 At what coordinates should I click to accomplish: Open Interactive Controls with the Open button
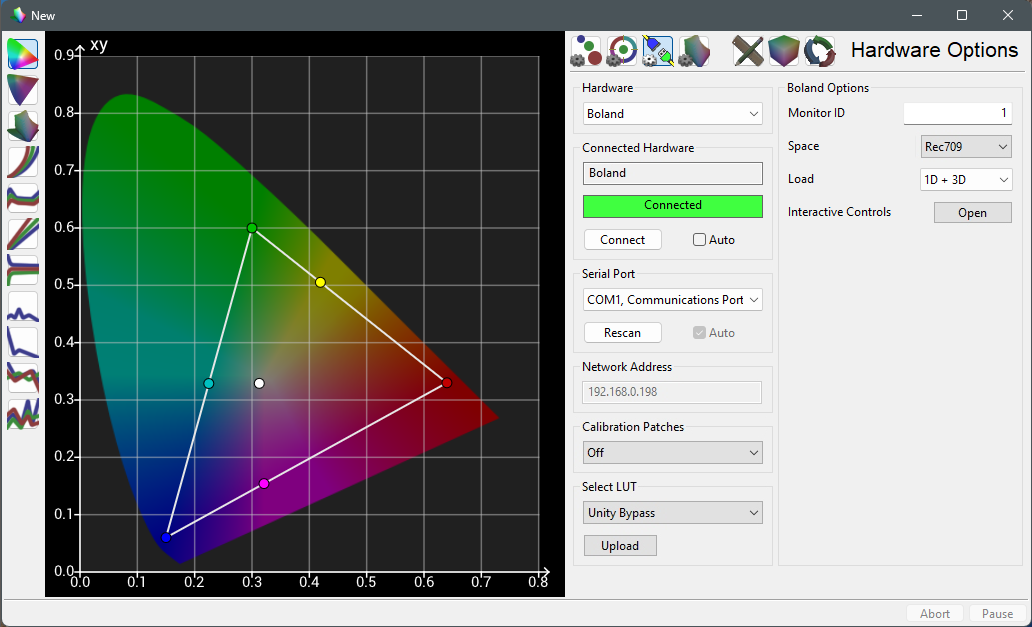click(972, 213)
